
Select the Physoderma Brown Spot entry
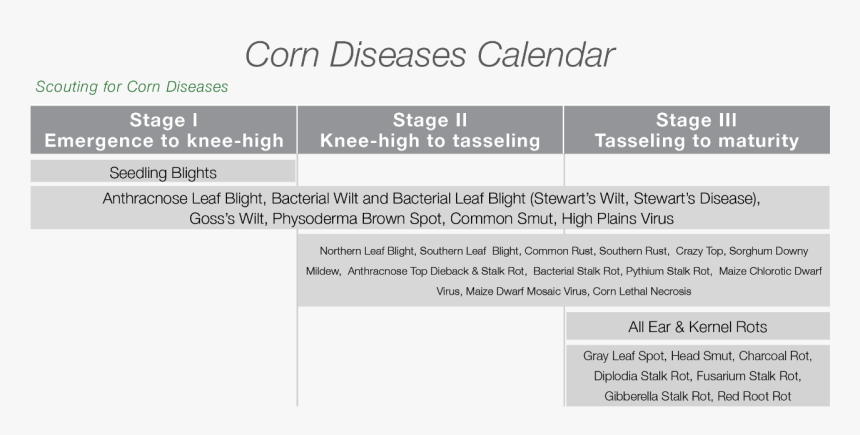pos(357,219)
